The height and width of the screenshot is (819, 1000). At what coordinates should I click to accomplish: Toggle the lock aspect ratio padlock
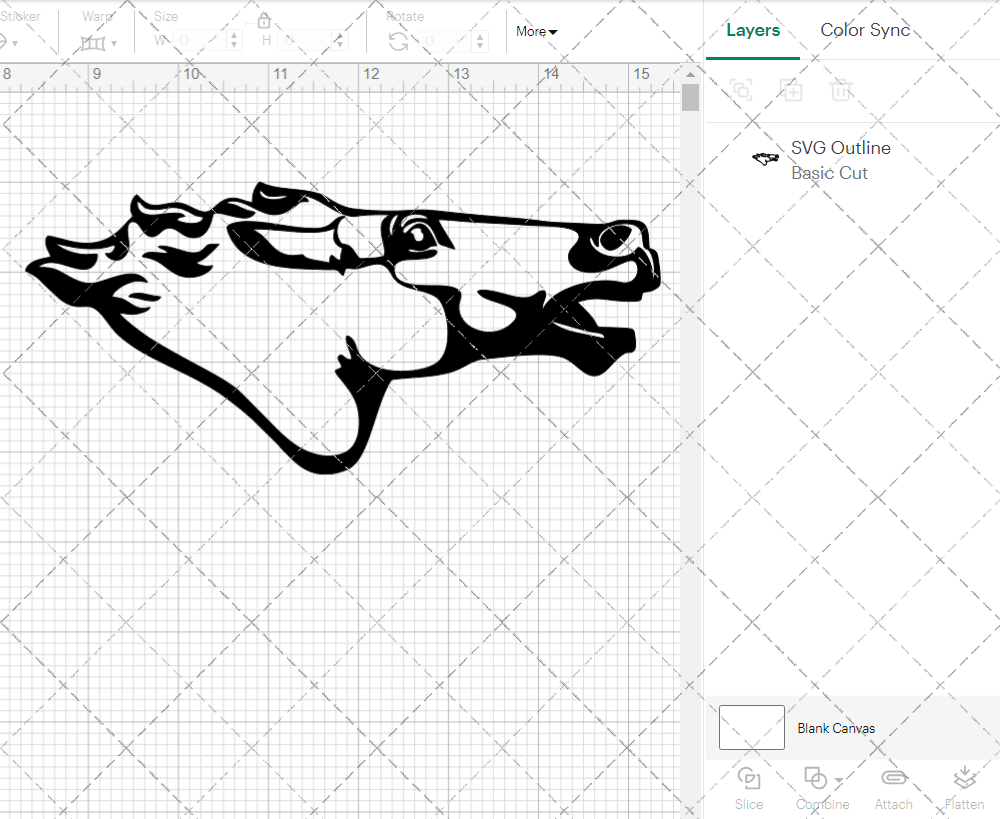pyautogui.click(x=264, y=21)
